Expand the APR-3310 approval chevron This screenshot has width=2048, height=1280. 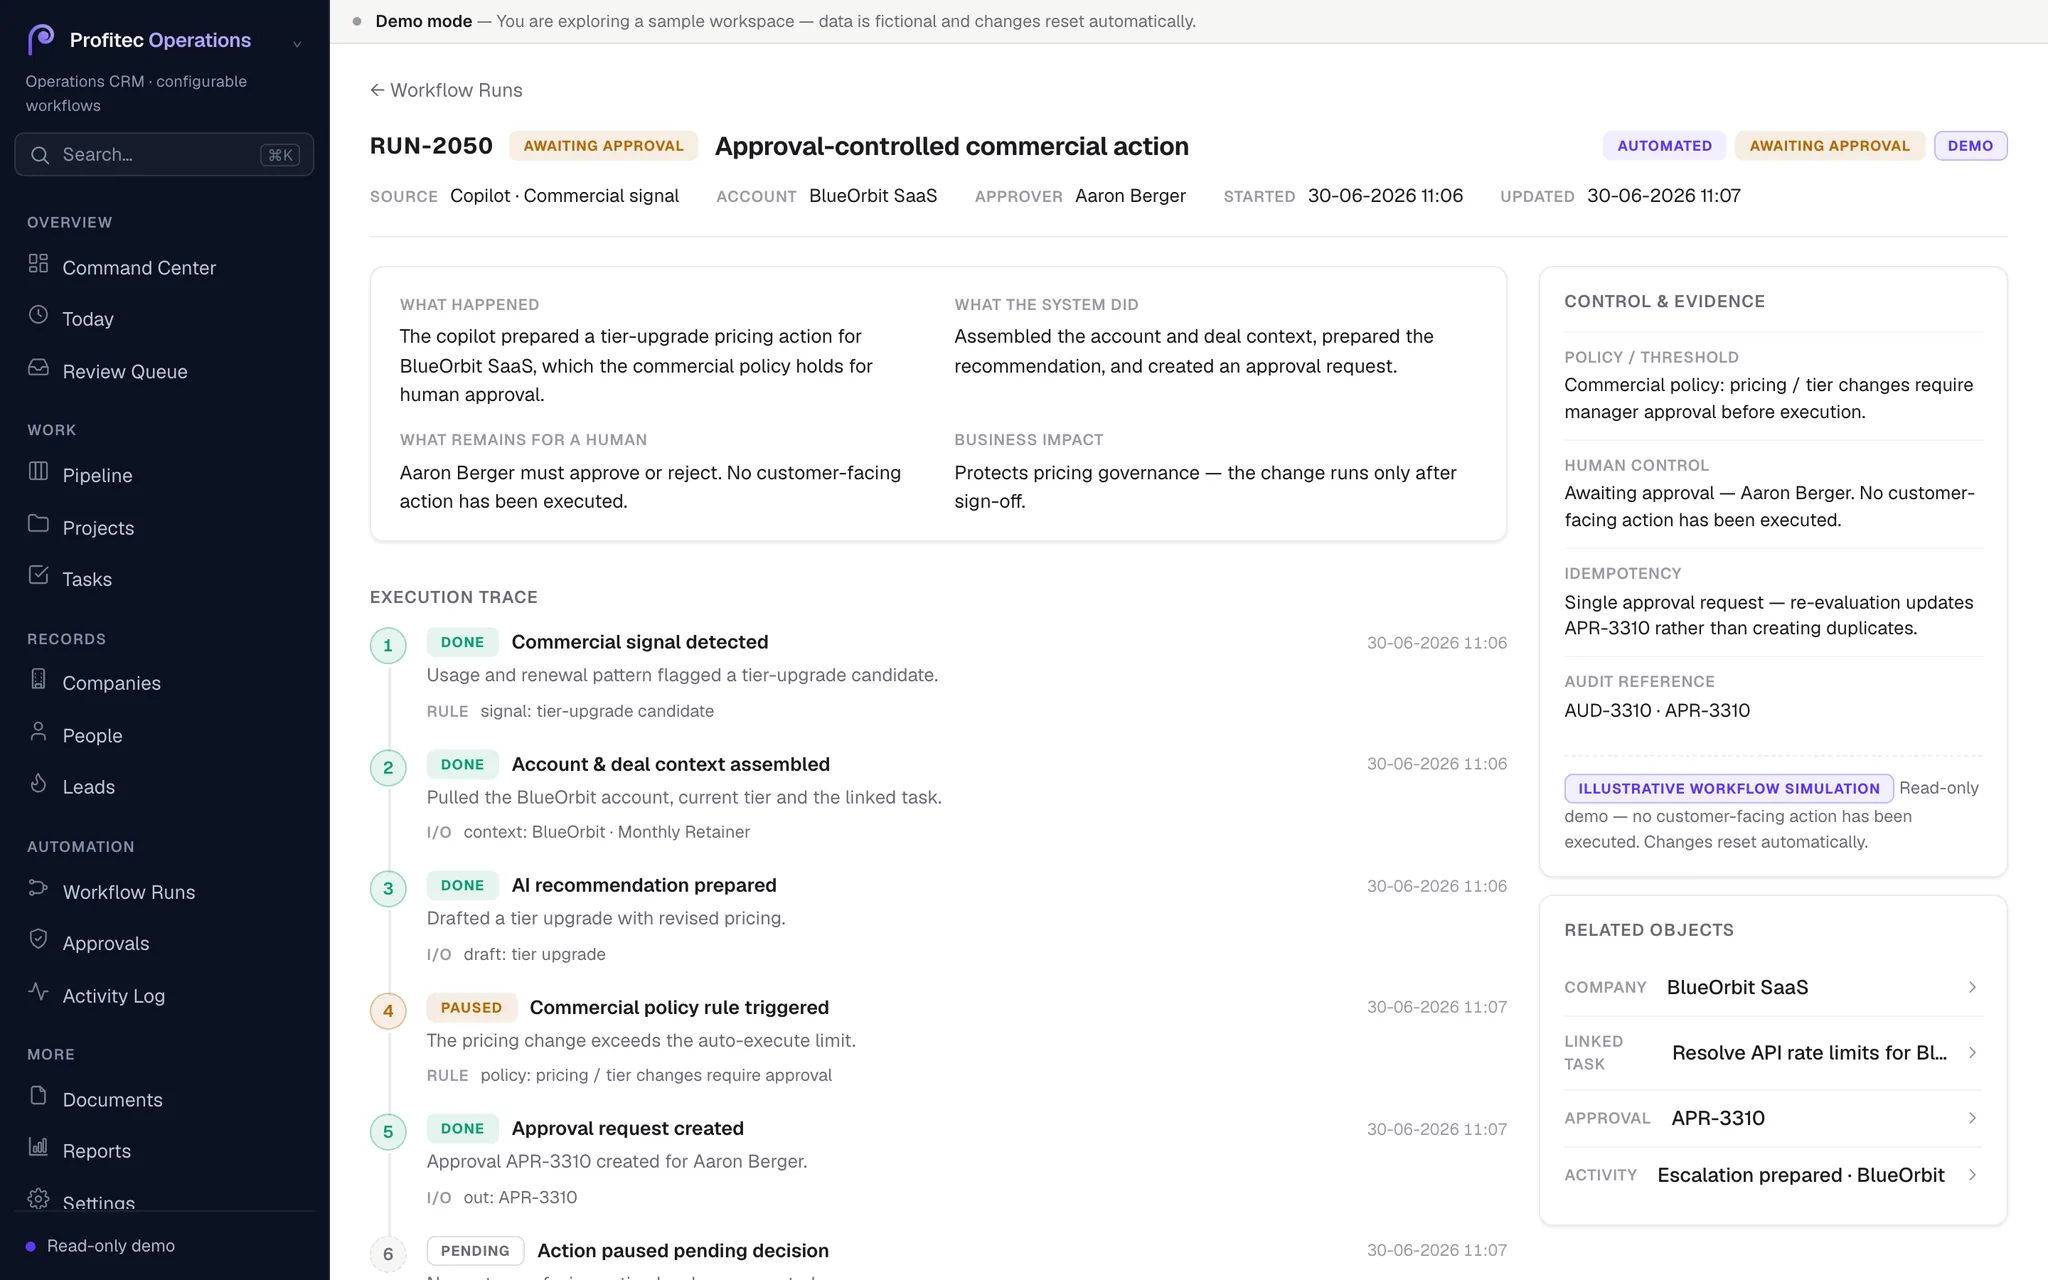pyautogui.click(x=1972, y=1118)
